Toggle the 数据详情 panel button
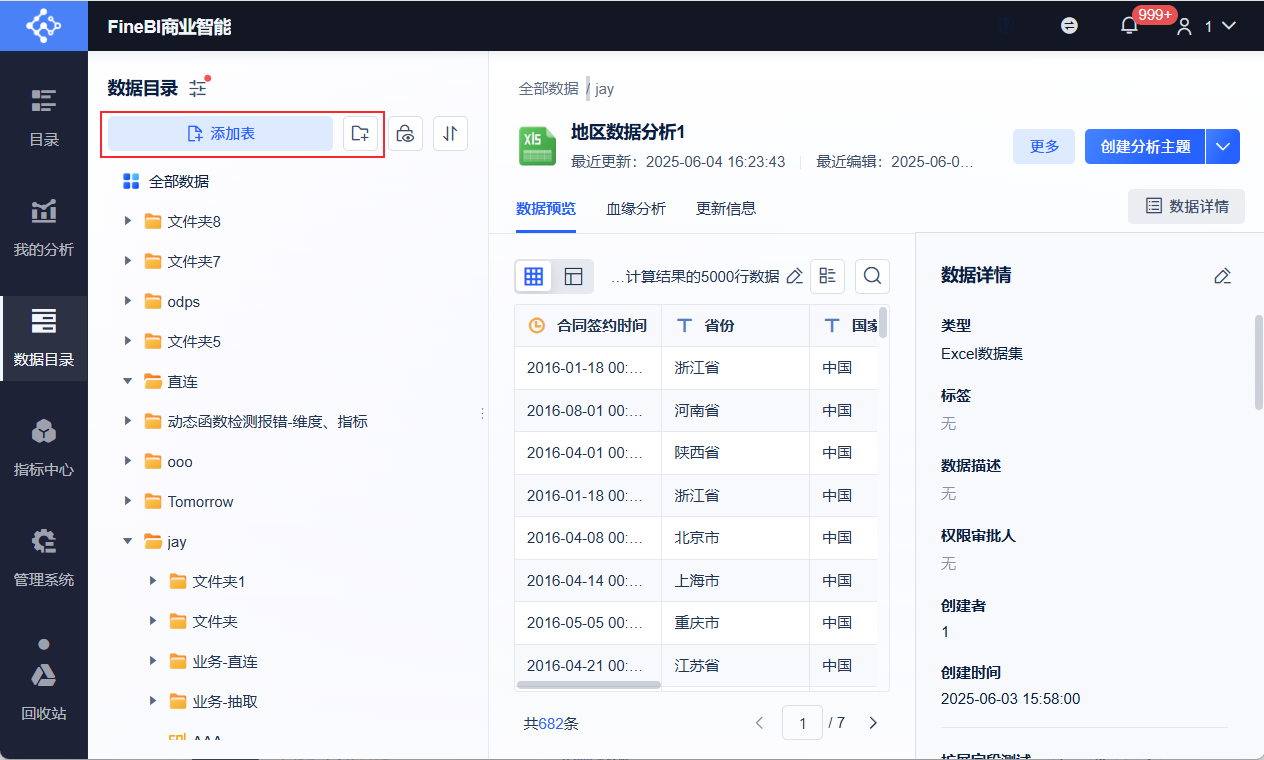This screenshot has height=760, width=1264. (1186, 206)
